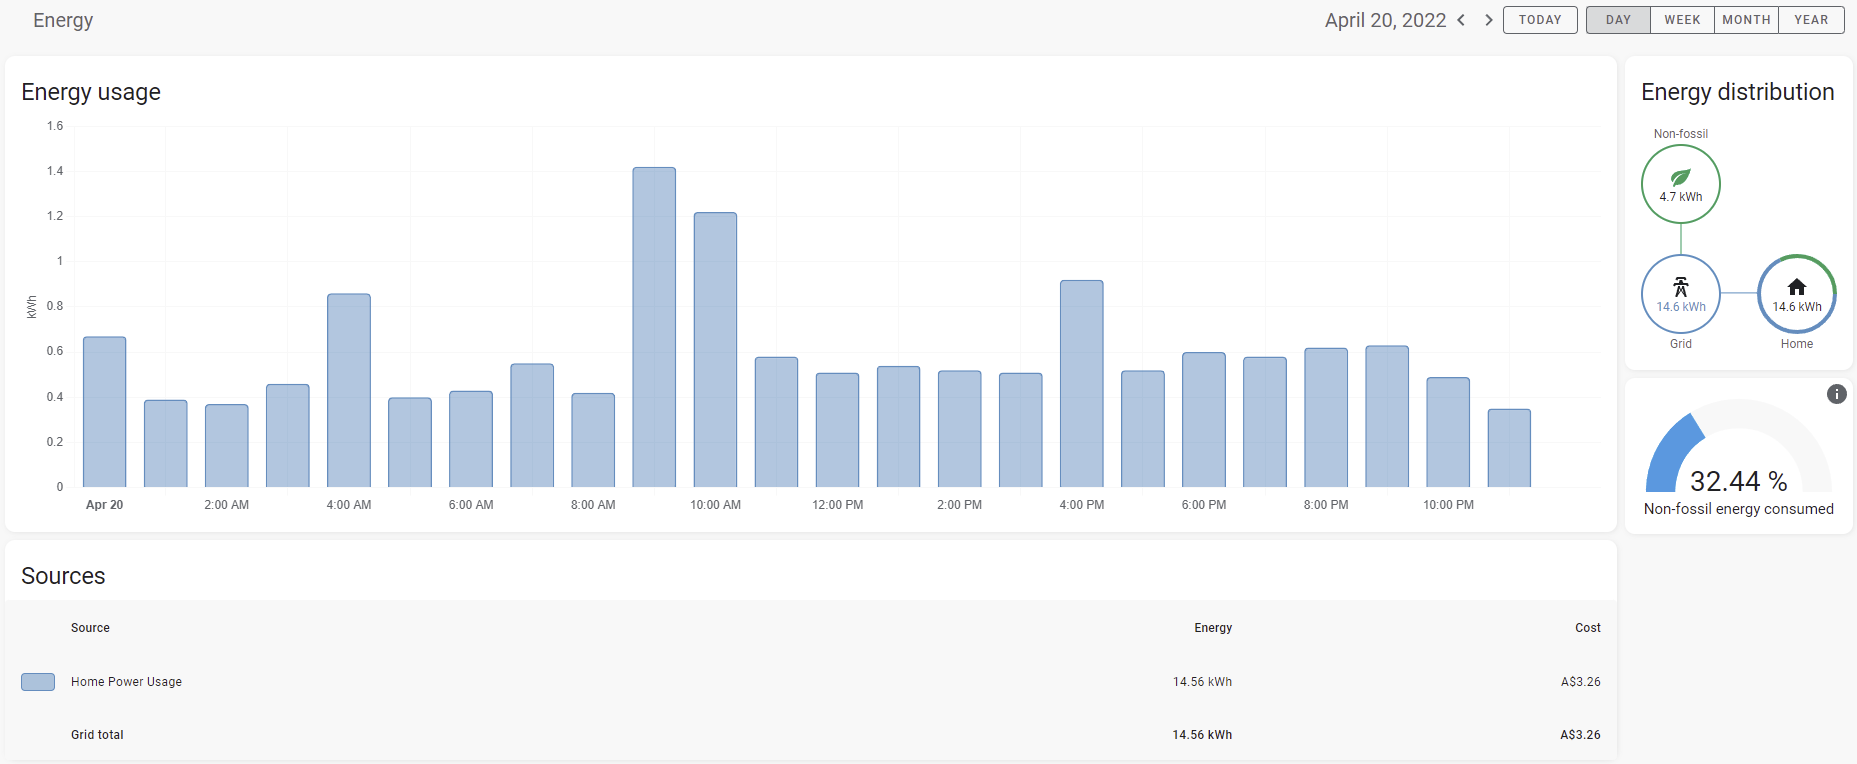Click the Grid transmission tower icon
This screenshot has height=764, width=1857.
pyautogui.click(x=1681, y=287)
